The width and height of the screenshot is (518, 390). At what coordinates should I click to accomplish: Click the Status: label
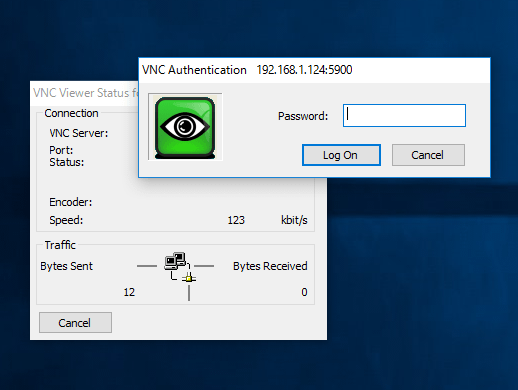pyautogui.click(x=67, y=162)
